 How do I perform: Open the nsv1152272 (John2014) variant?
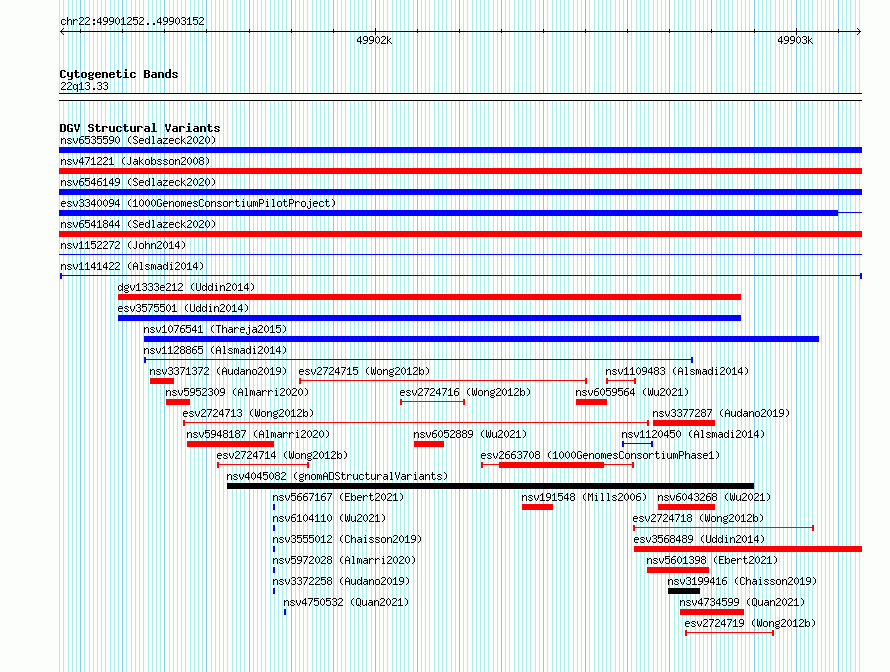click(x=123, y=245)
